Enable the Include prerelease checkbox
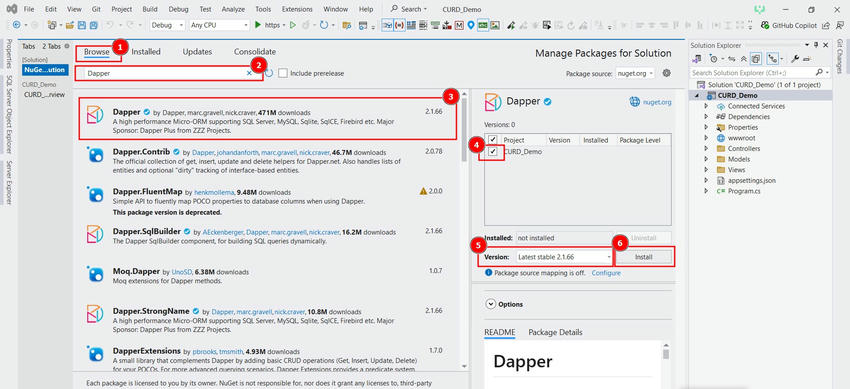The width and height of the screenshot is (850, 389). click(x=282, y=73)
